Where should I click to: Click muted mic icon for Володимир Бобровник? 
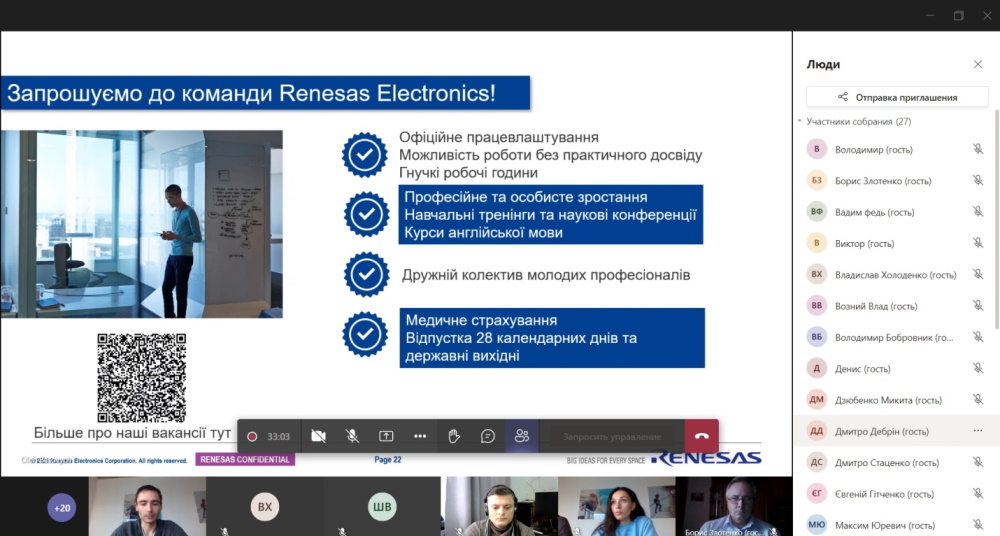click(978, 337)
